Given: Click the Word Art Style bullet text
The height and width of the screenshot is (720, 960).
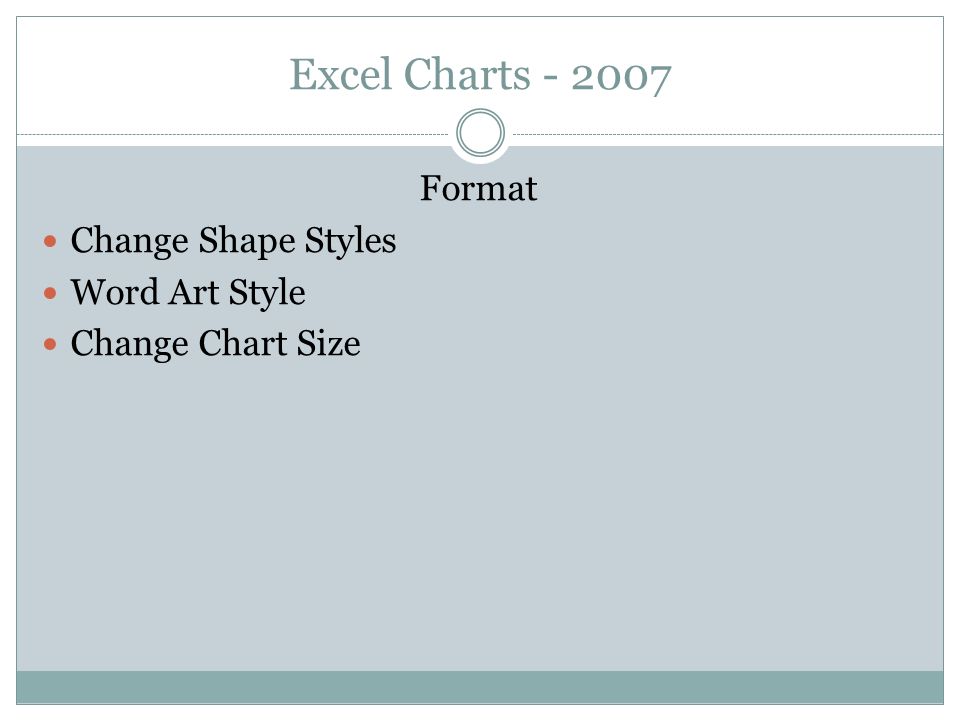Looking at the screenshot, I should pos(188,292).
